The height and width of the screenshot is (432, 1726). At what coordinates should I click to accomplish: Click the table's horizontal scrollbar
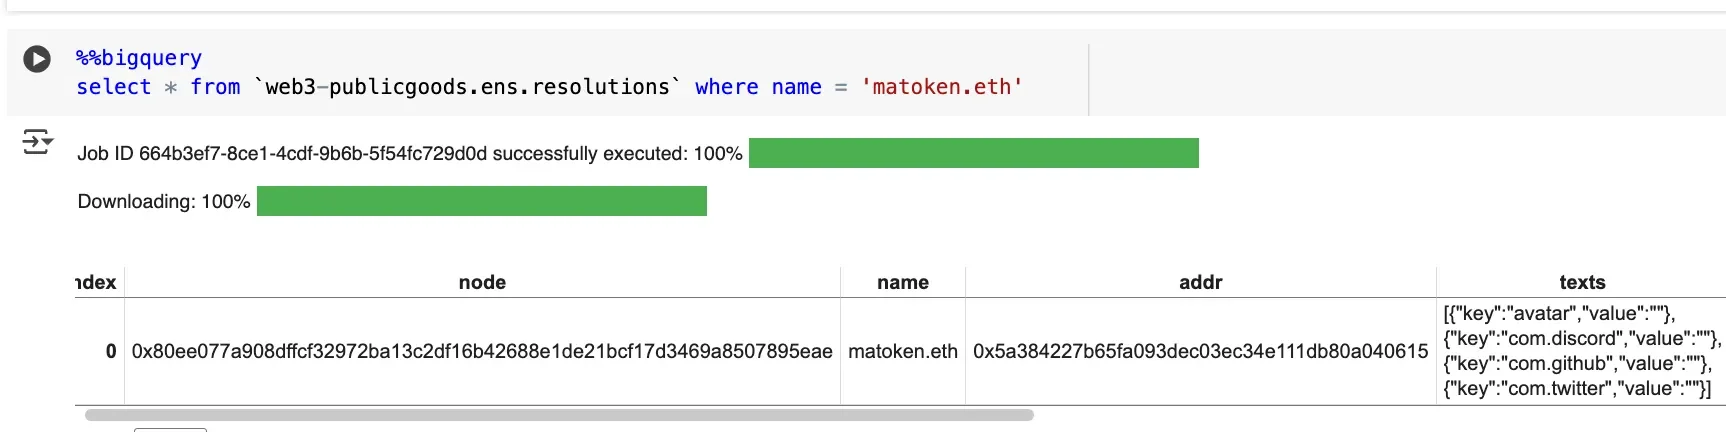pos(559,415)
